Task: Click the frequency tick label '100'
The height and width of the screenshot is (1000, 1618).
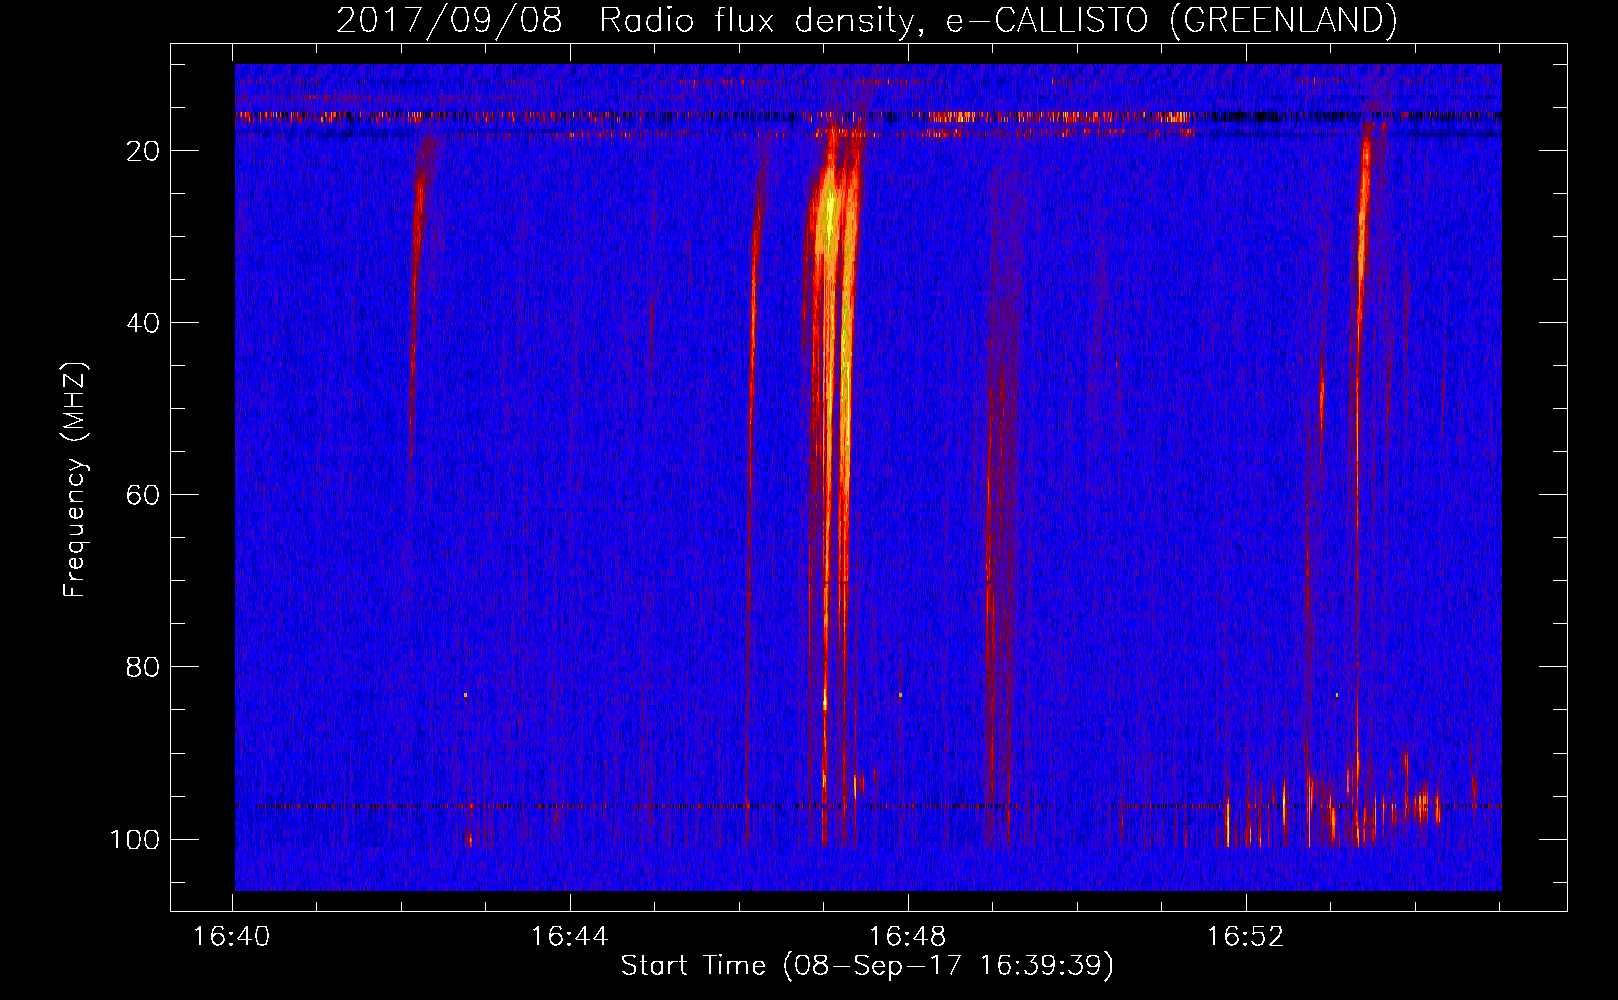Action: pos(134,839)
